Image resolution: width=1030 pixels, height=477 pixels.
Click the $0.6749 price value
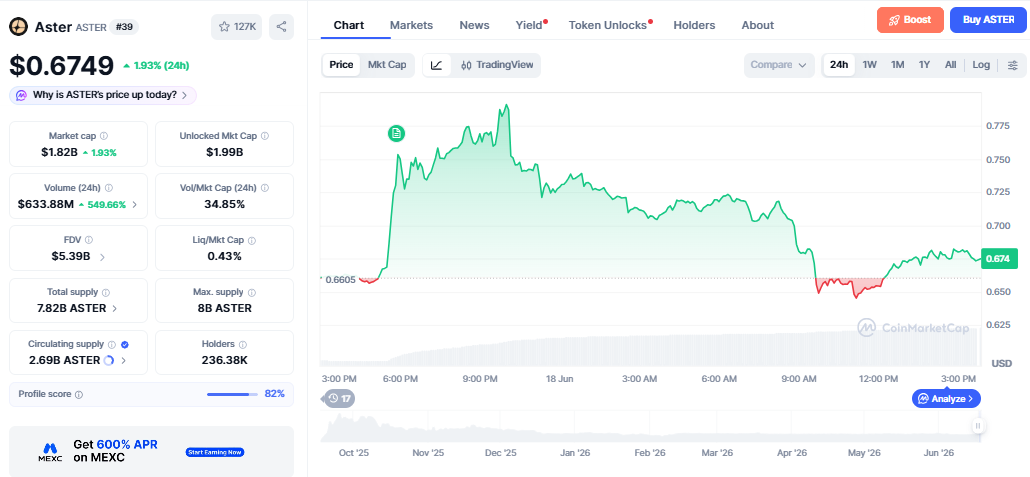[x=62, y=65]
